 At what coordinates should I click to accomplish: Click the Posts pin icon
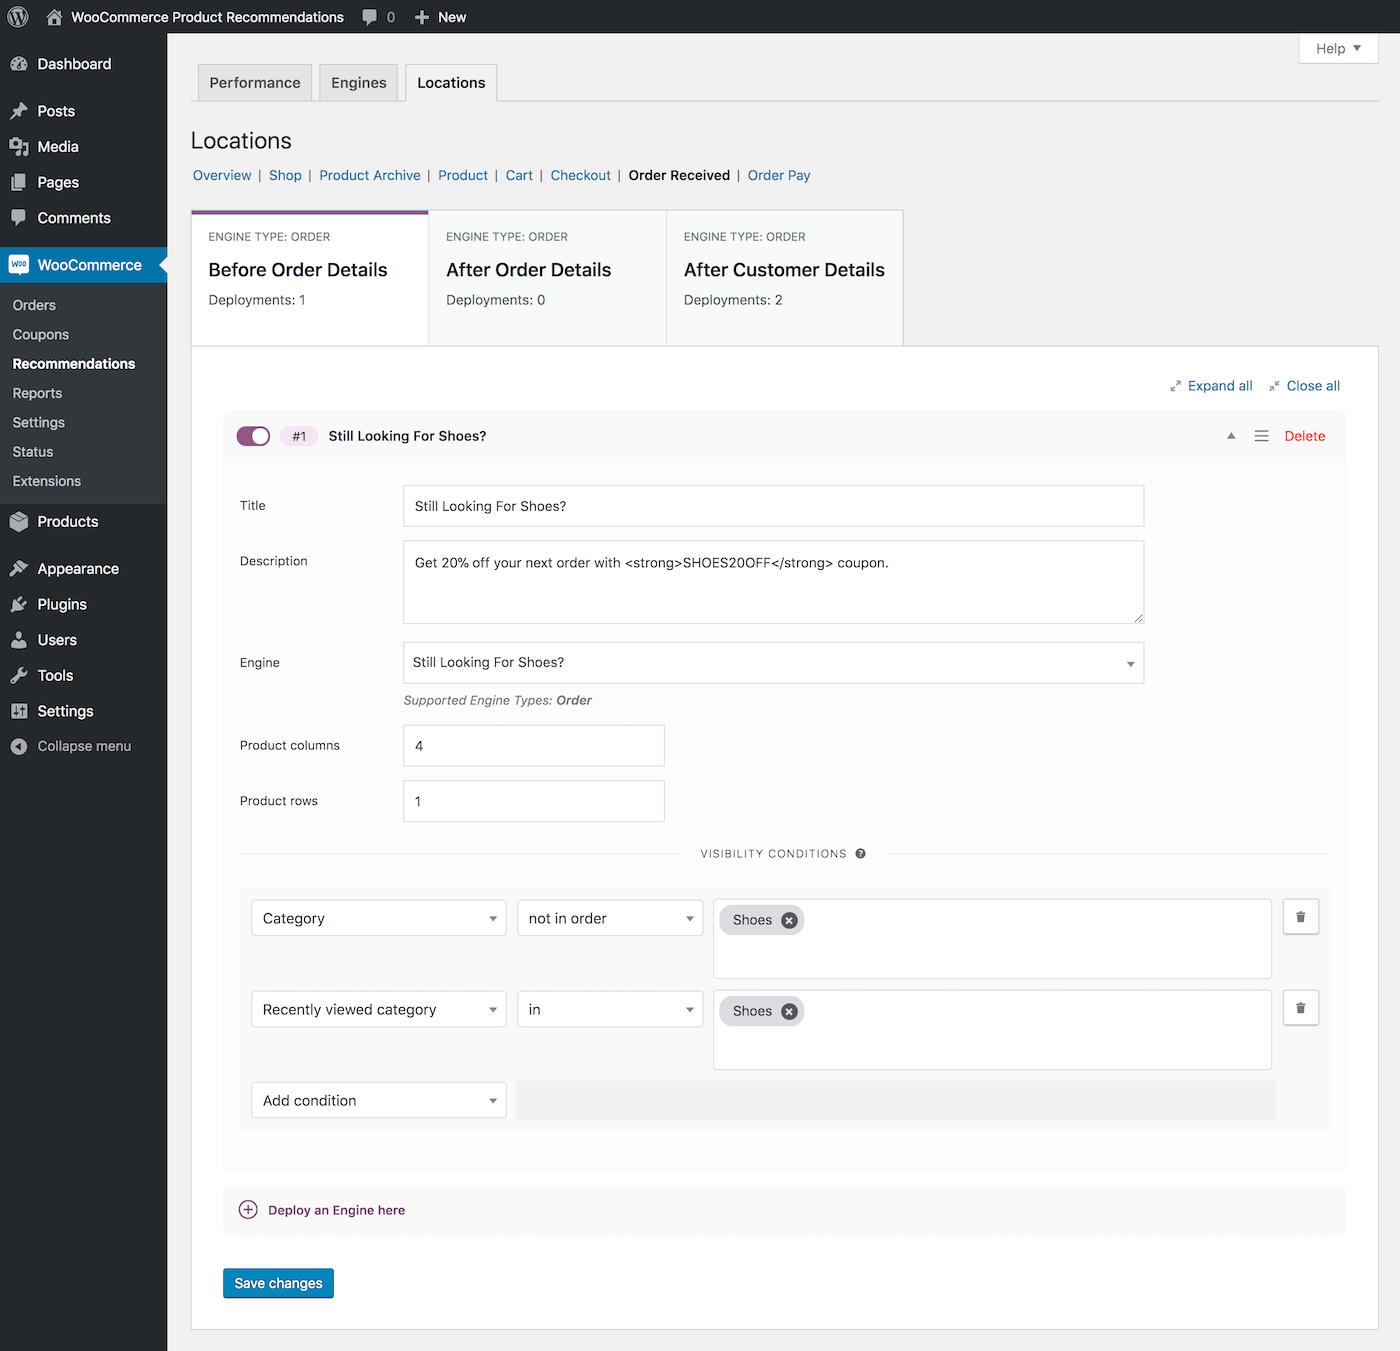(19, 111)
